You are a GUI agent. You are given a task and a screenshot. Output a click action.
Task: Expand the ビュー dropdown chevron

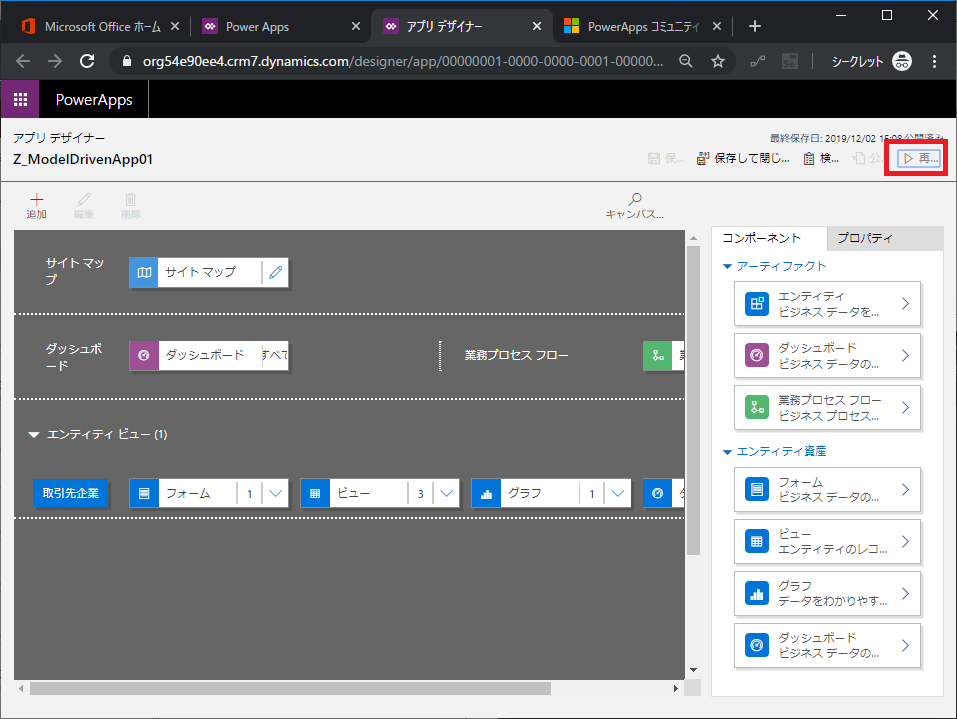point(446,493)
